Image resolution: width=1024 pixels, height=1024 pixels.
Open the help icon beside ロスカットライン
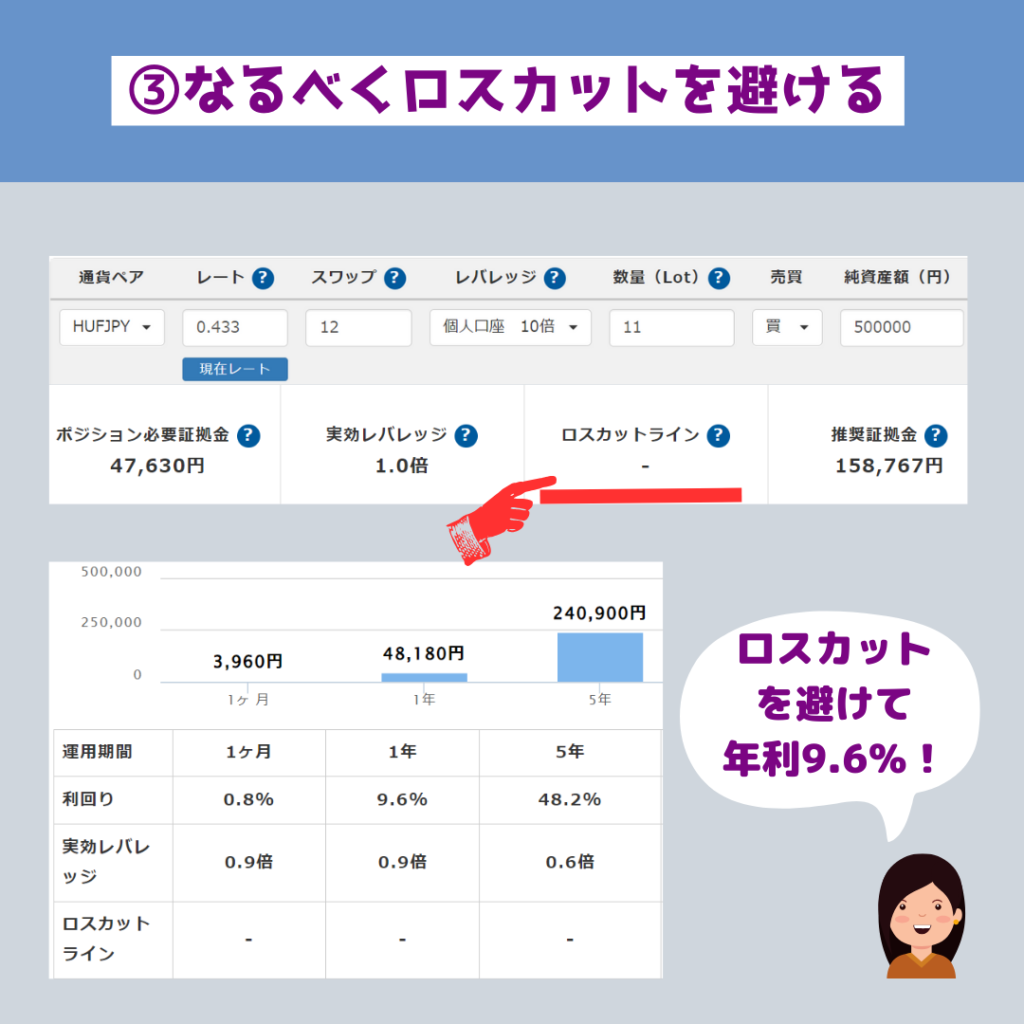718,436
